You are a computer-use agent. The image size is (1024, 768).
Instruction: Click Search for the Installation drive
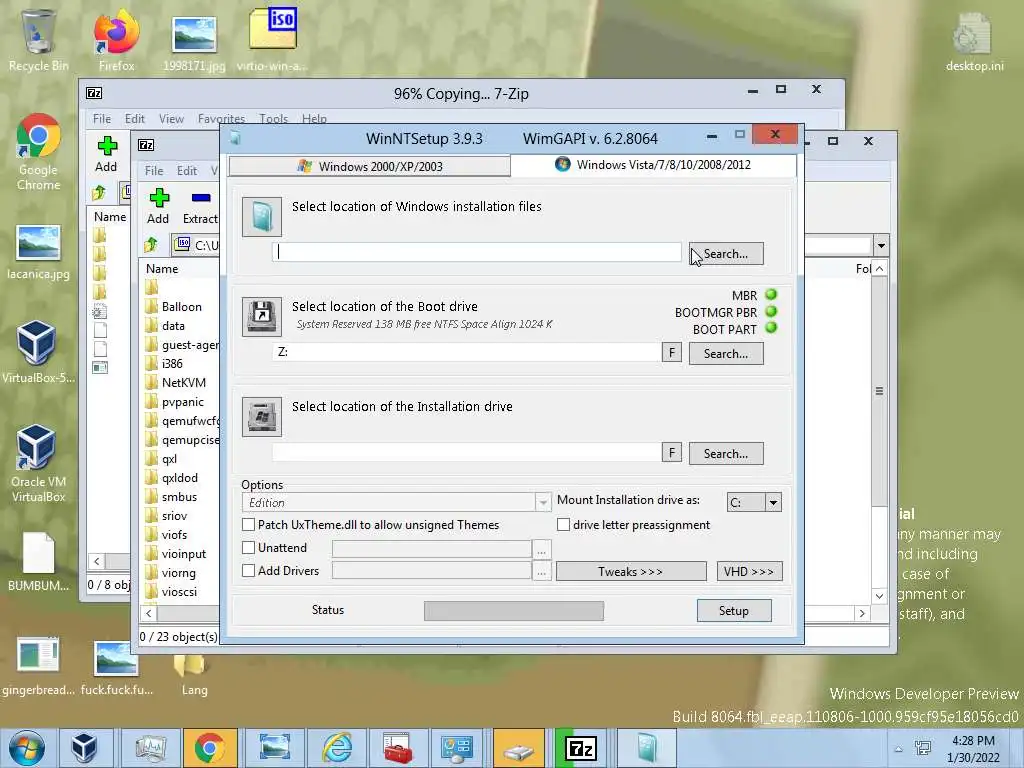click(726, 453)
